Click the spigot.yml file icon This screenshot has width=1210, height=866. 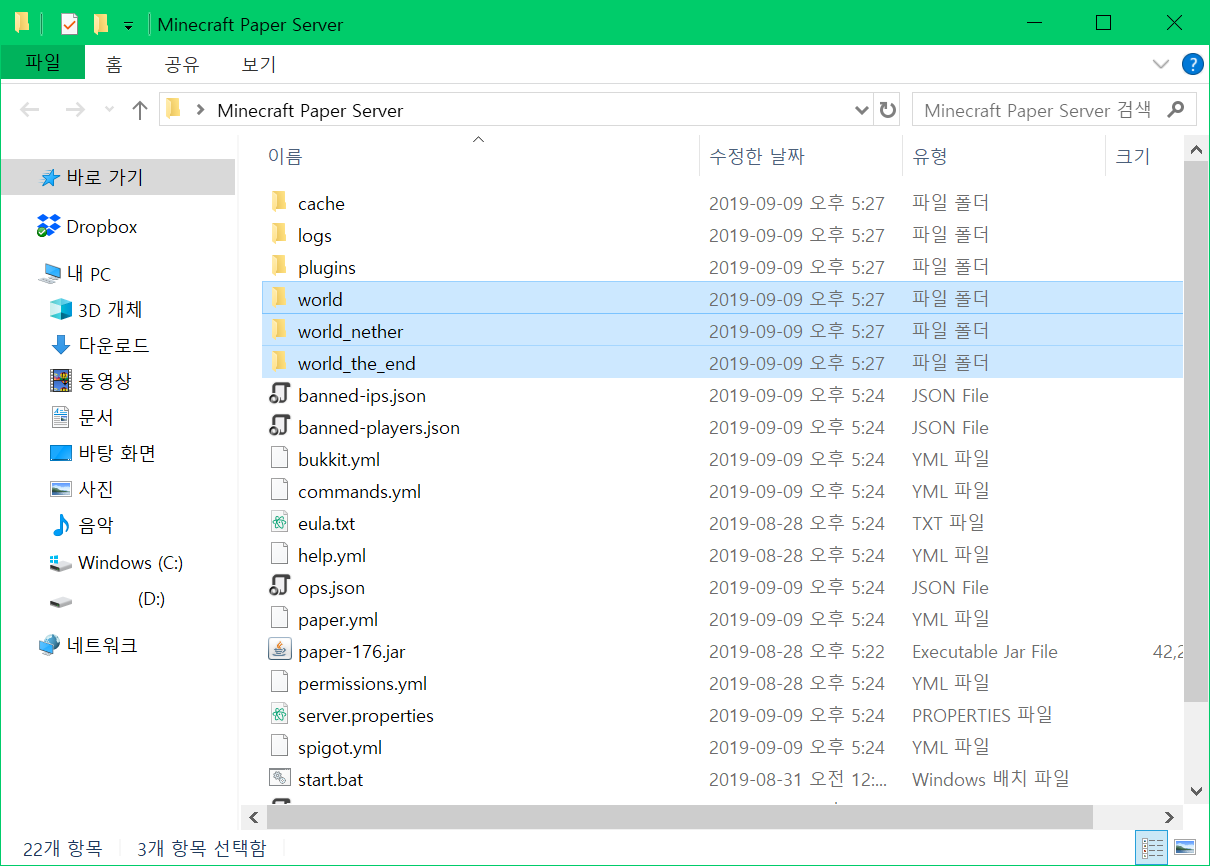point(279,747)
